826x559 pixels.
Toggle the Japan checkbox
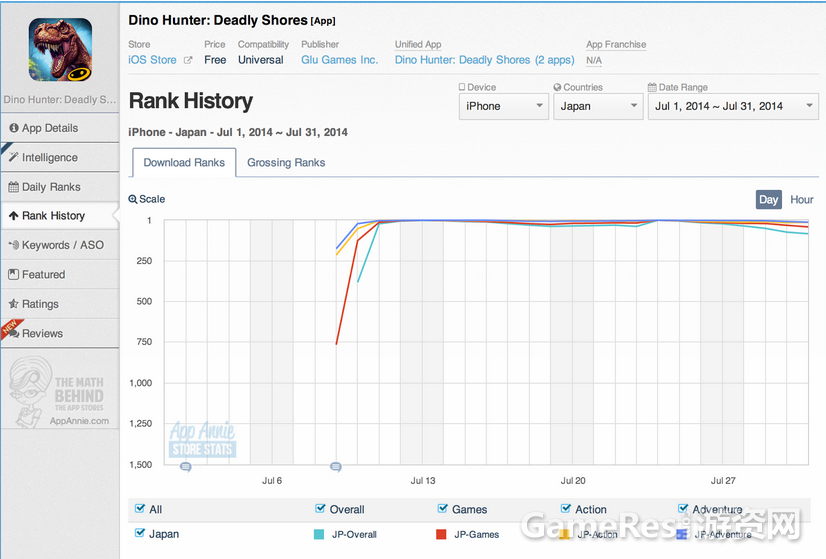coord(140,533)
